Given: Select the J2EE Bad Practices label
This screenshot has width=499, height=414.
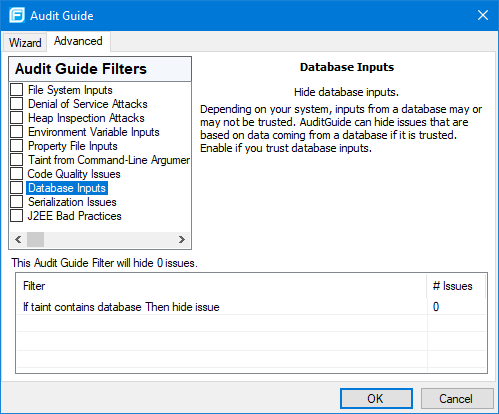Looking at the screenshot, I should (74, 216).
